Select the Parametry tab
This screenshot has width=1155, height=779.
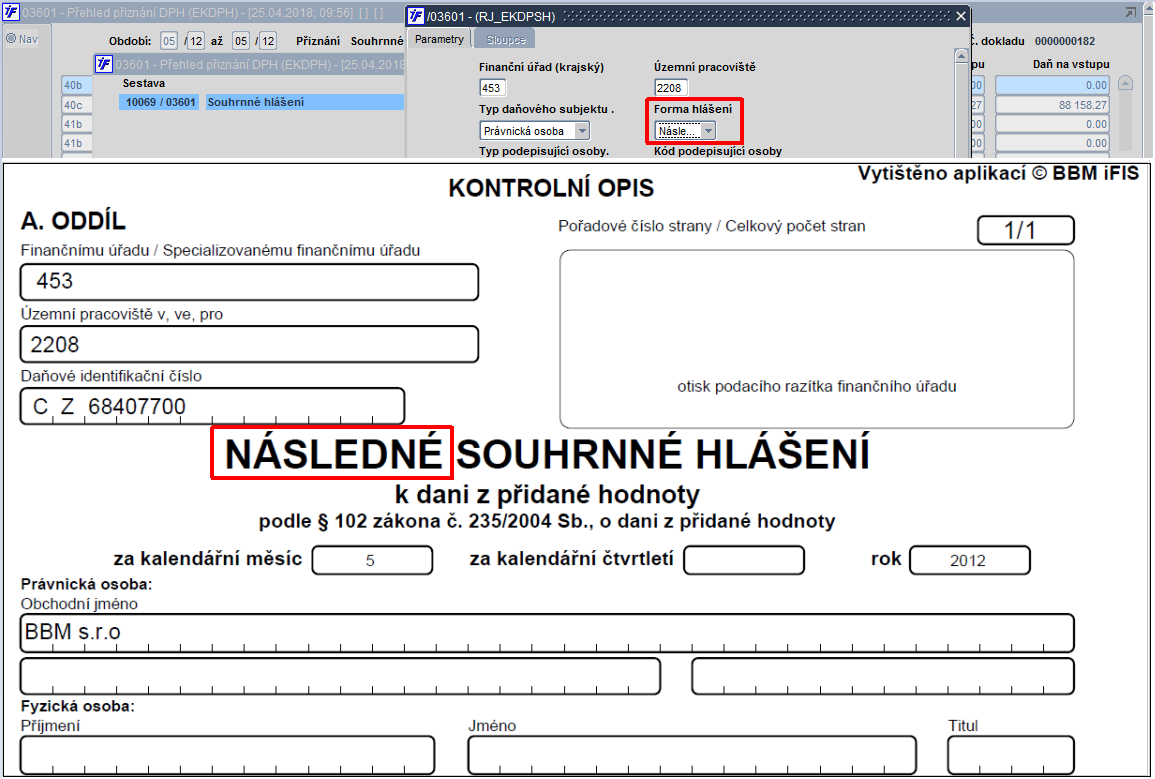[x=439, y=39]
